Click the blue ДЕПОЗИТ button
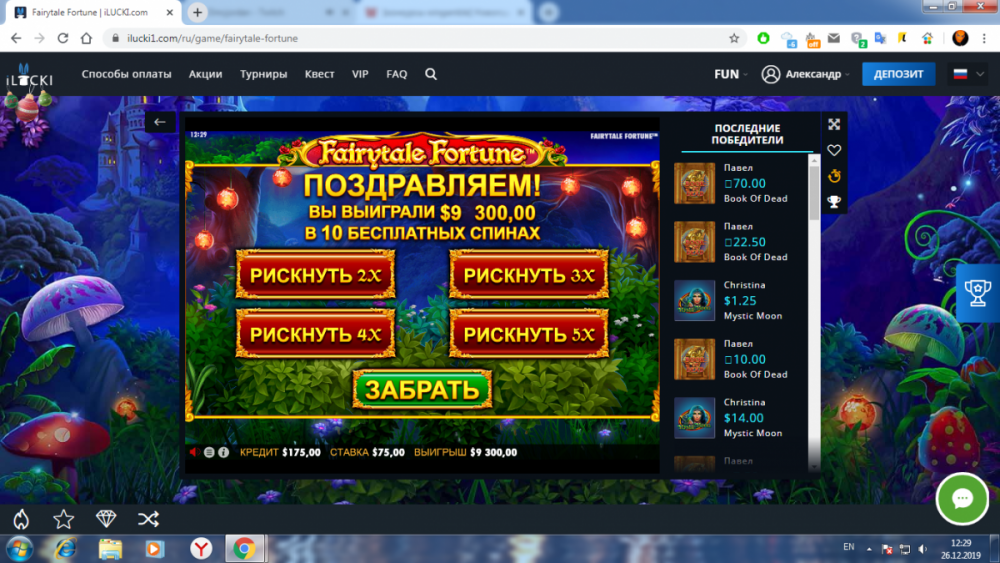 898,74
